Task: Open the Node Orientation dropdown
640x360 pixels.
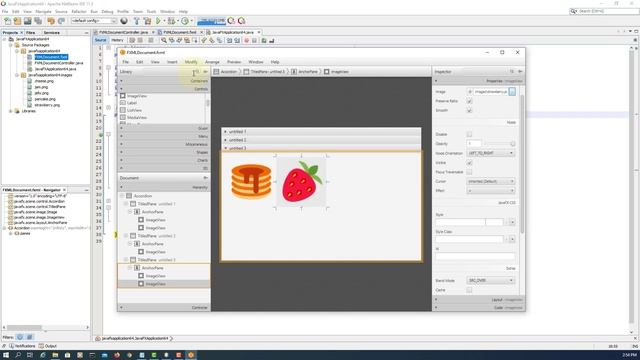Action: coord(491,153)
